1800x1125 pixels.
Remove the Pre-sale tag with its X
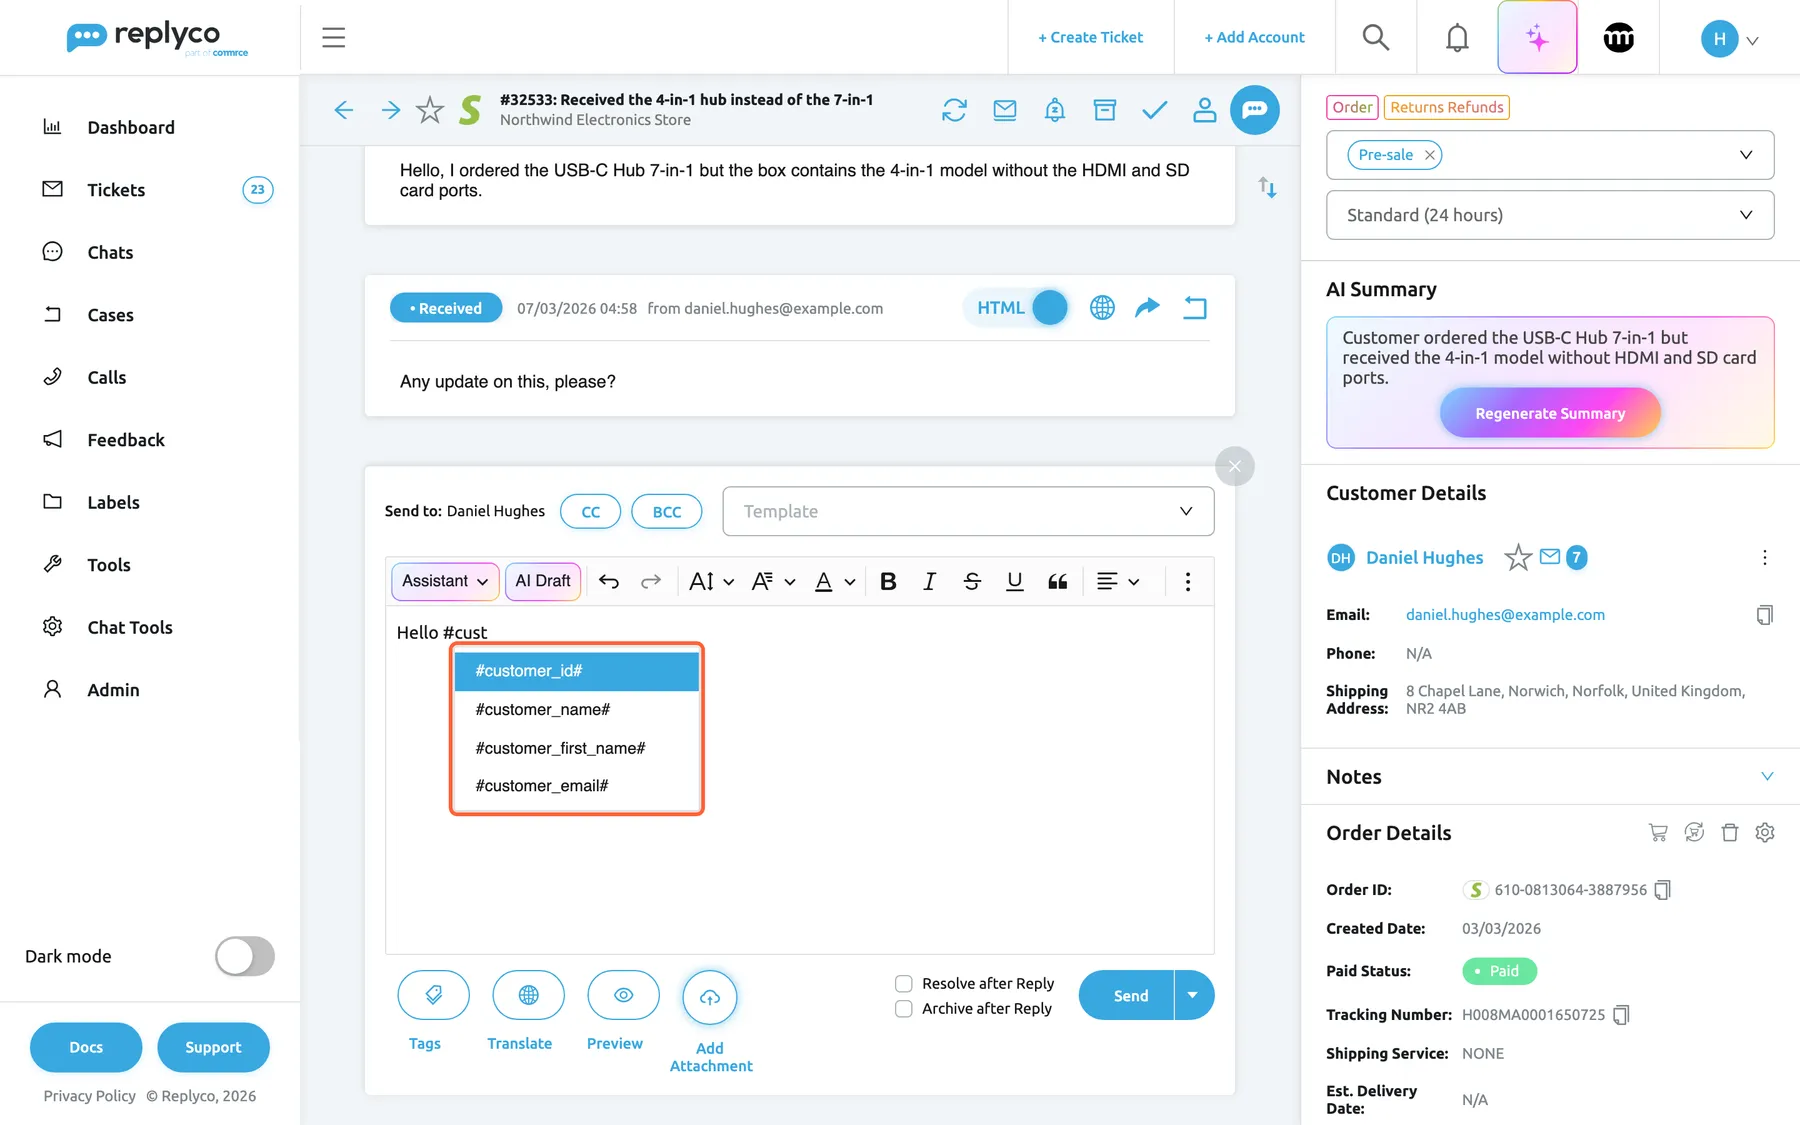click(x=1430, y=155)
